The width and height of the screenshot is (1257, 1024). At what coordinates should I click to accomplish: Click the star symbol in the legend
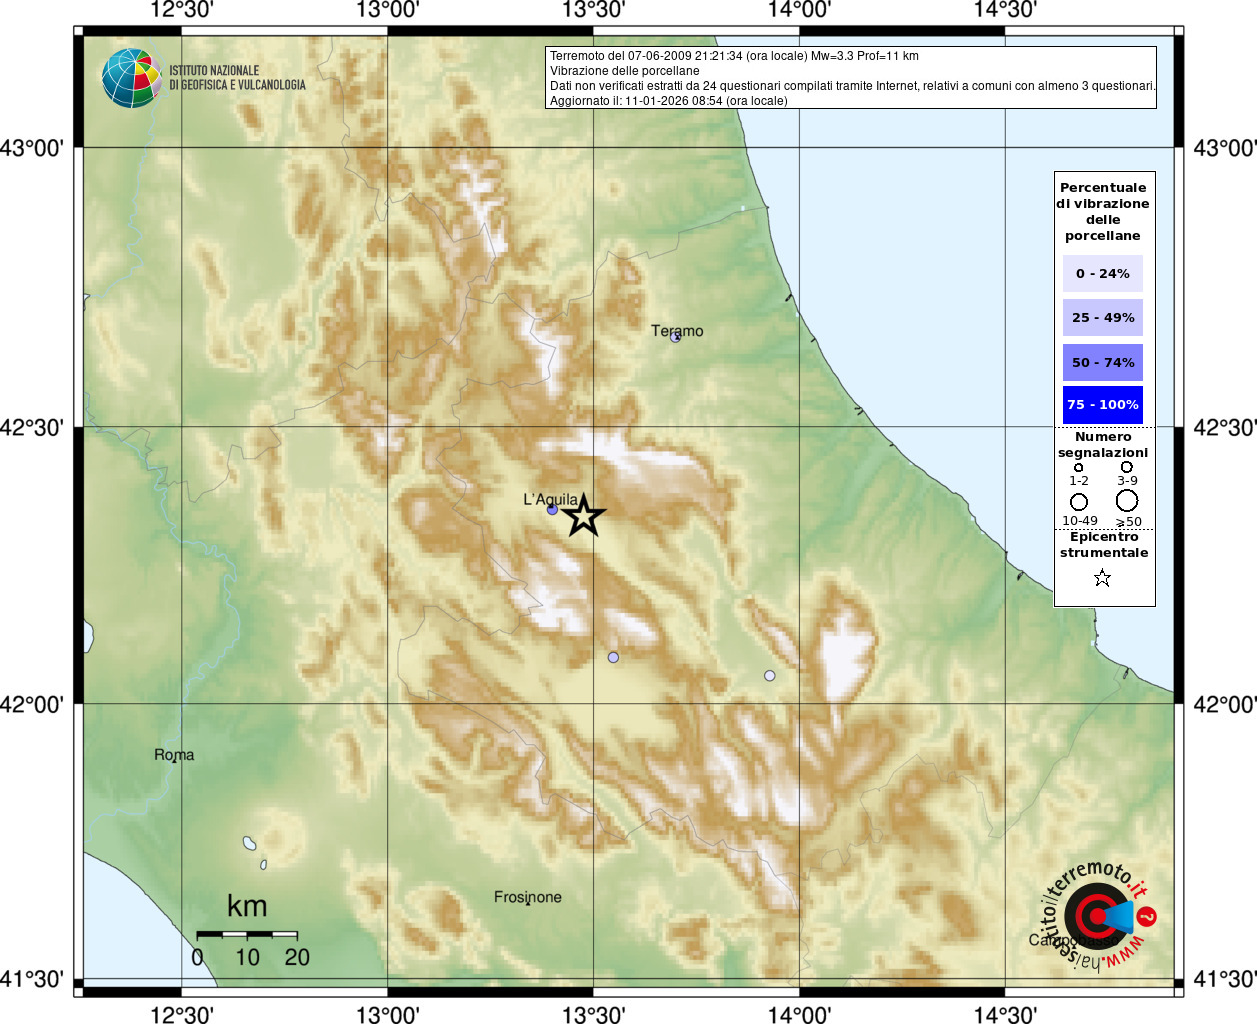point(1102,578)
